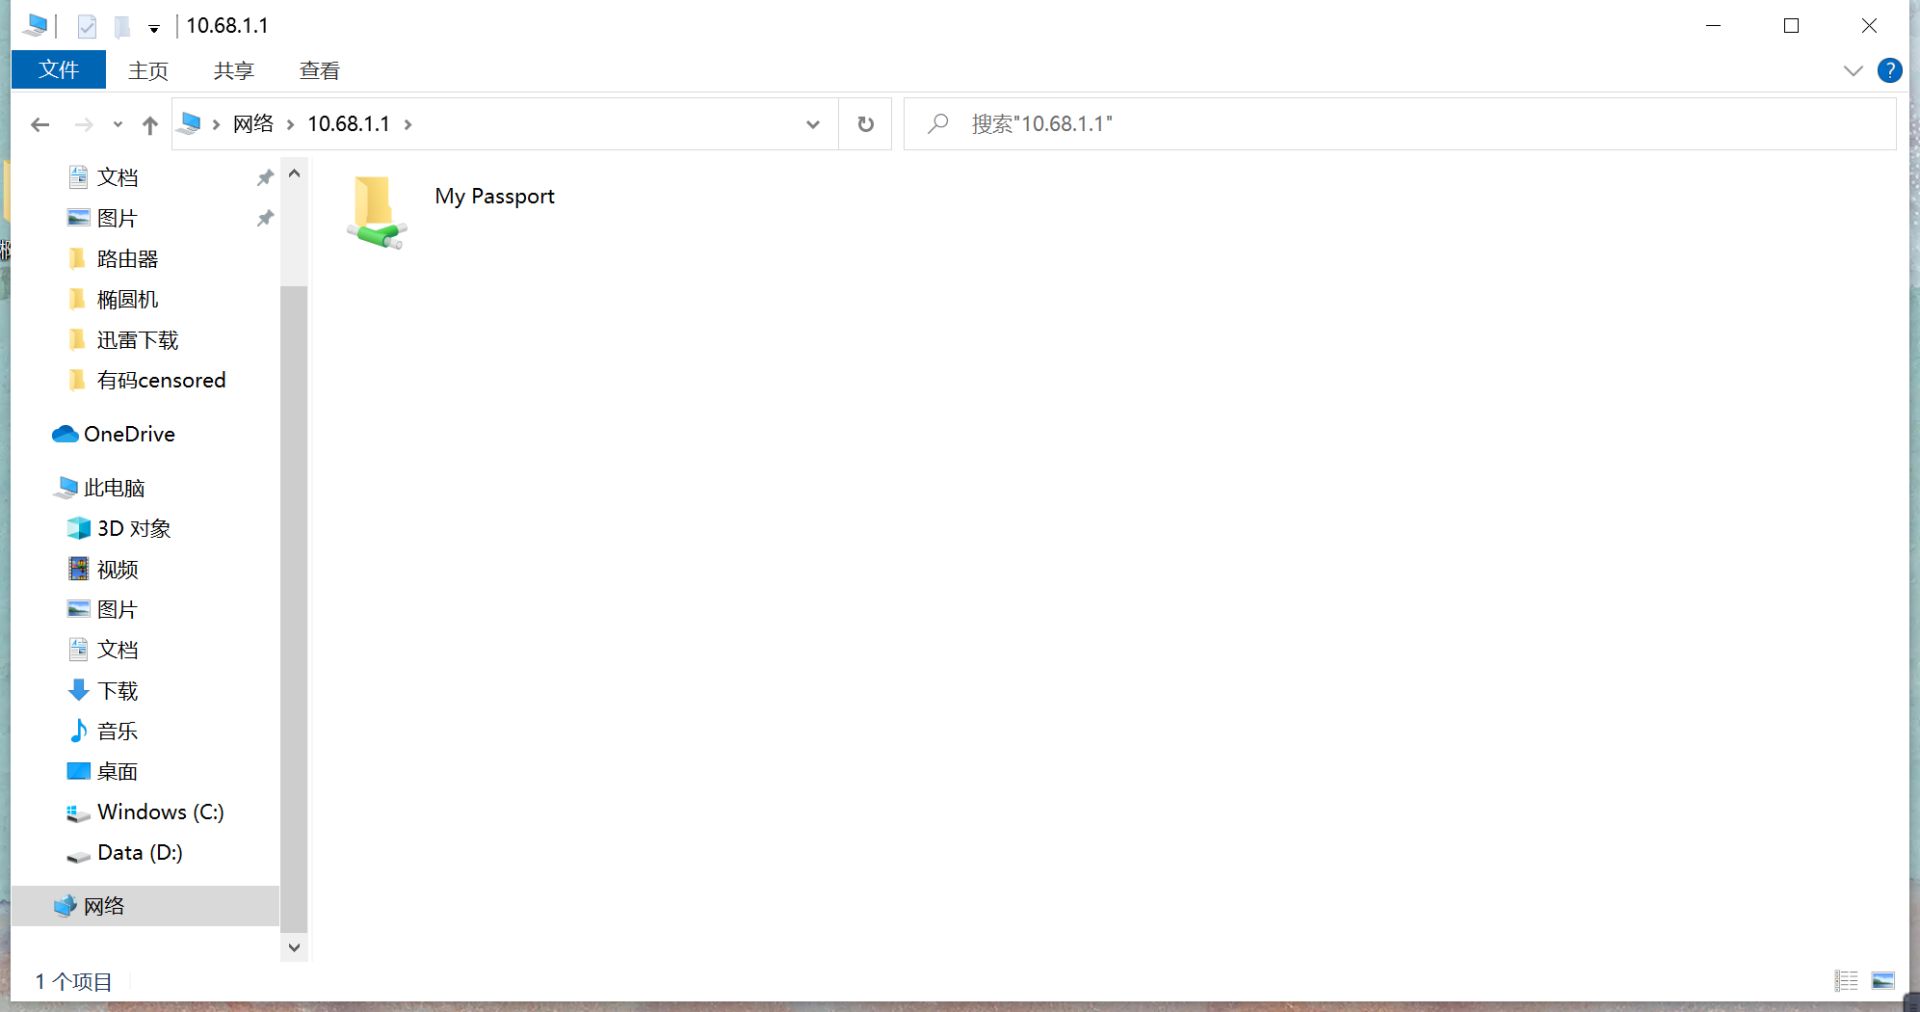Image resolution: width=1920 pixels, height=1012 pixels.
Task: Minimize the 10.68.1.1 window
Action: (1714, 26)
